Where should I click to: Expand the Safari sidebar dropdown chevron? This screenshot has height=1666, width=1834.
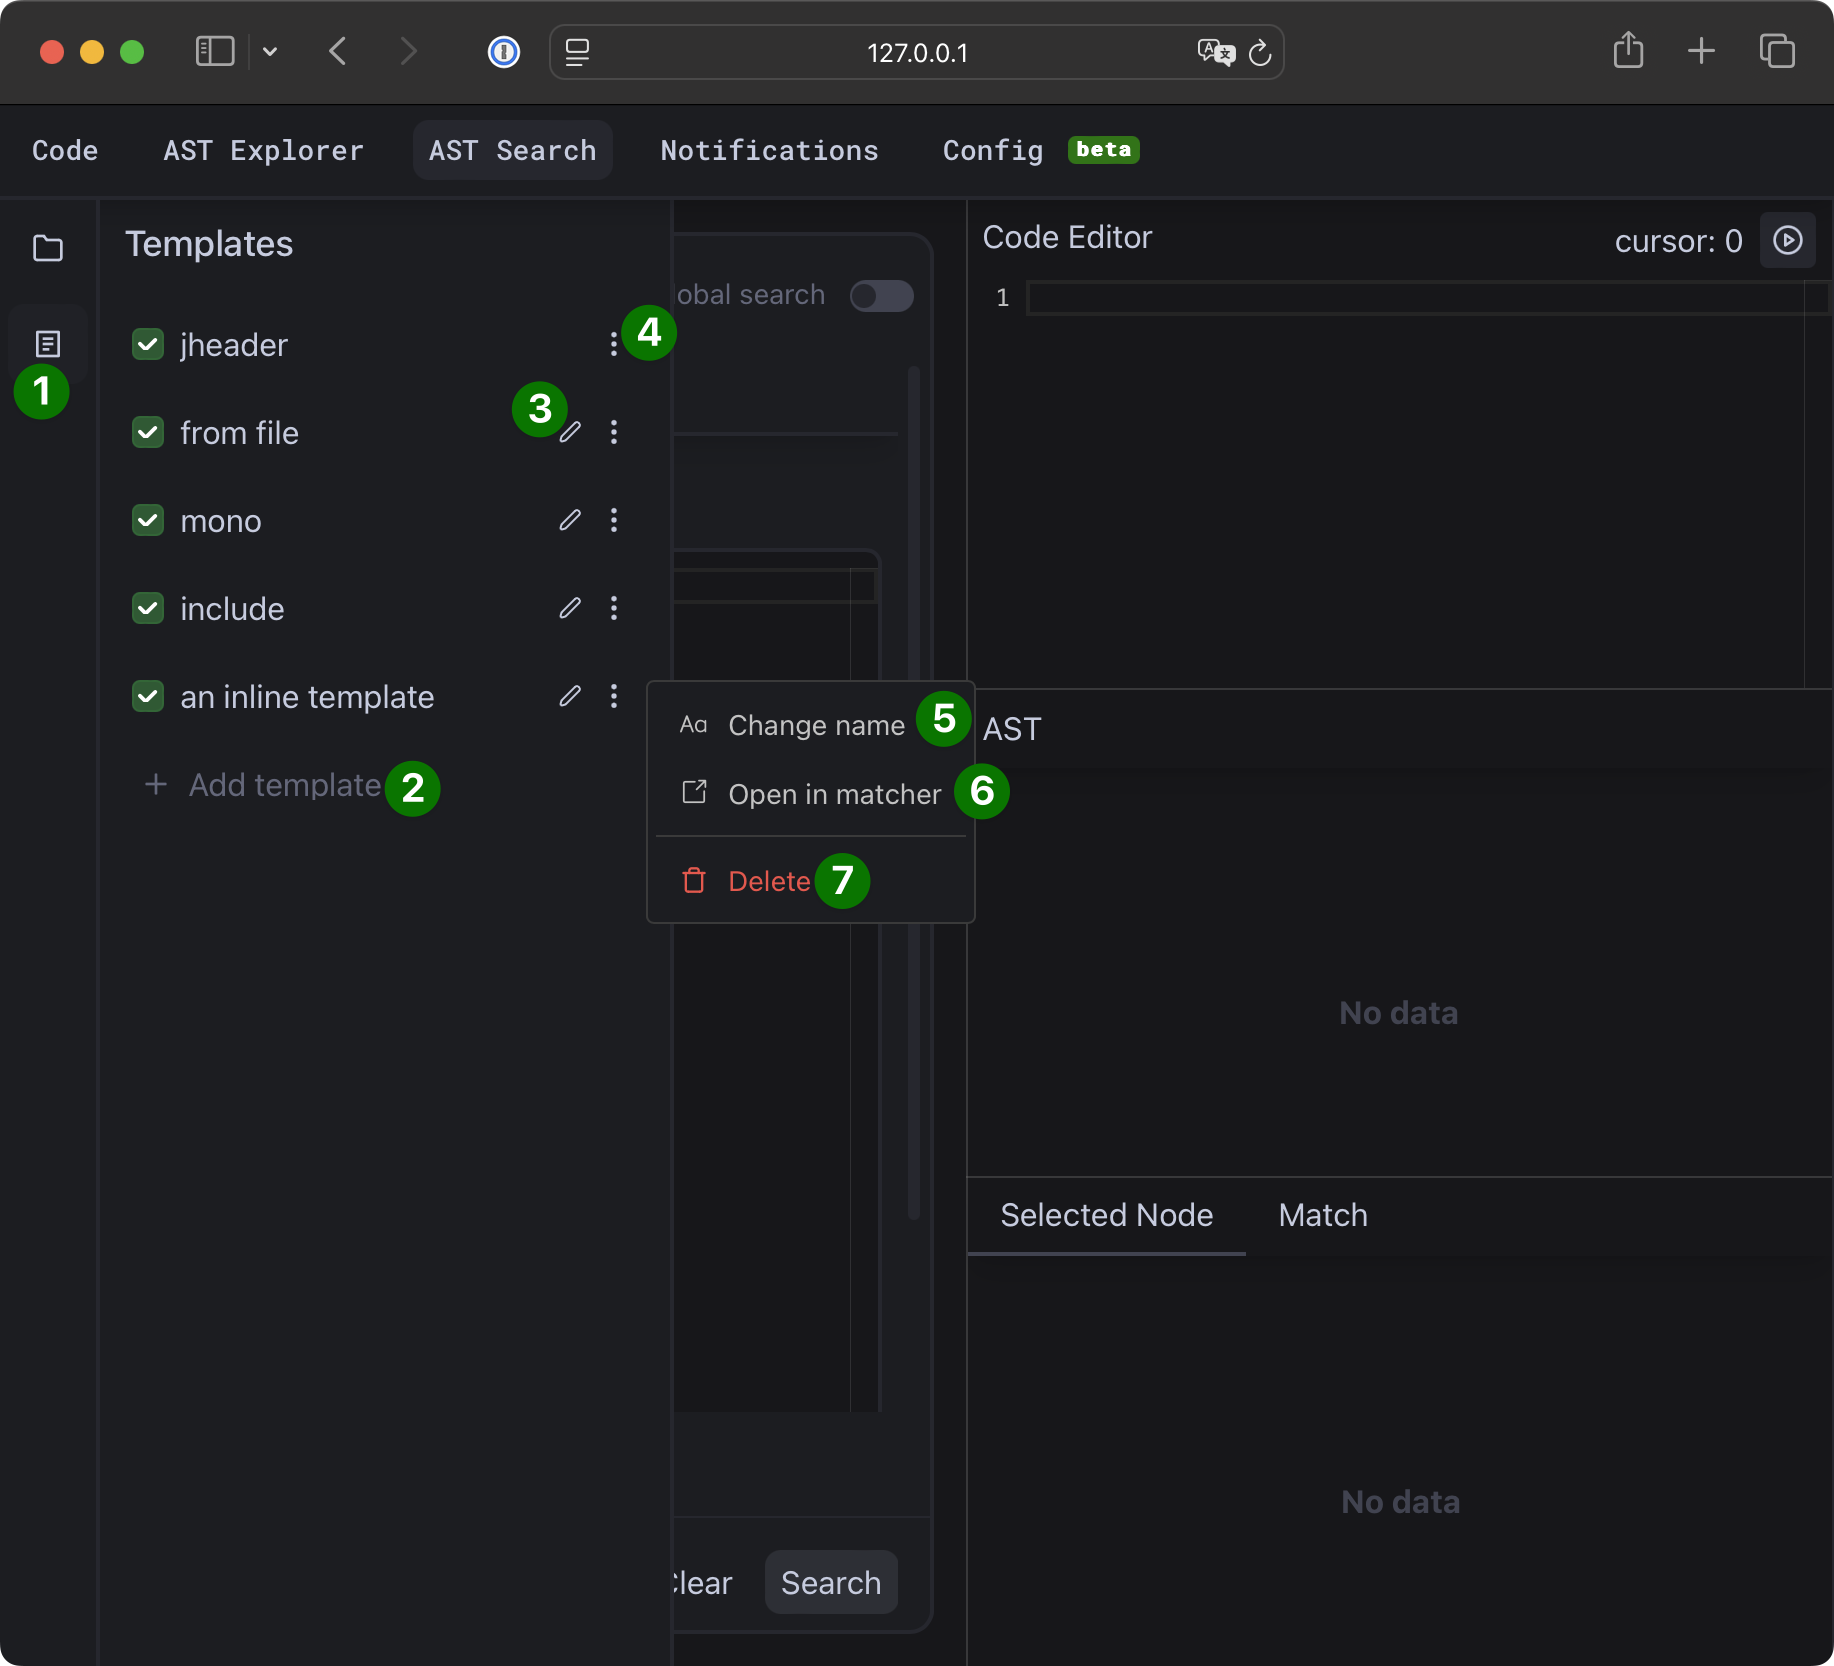click(270, 51)
